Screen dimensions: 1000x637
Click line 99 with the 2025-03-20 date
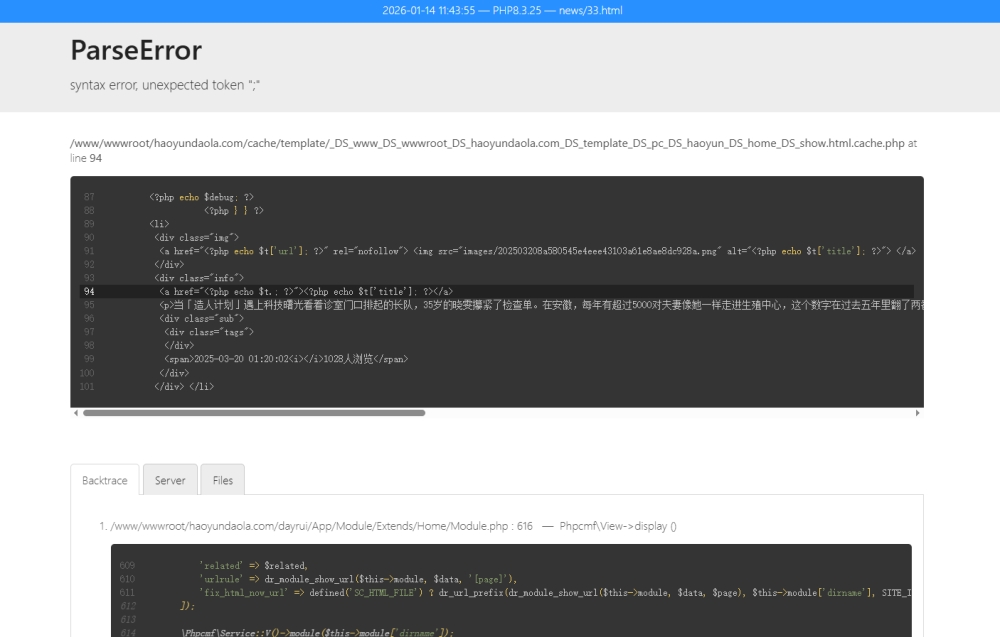tap(285, 358)
